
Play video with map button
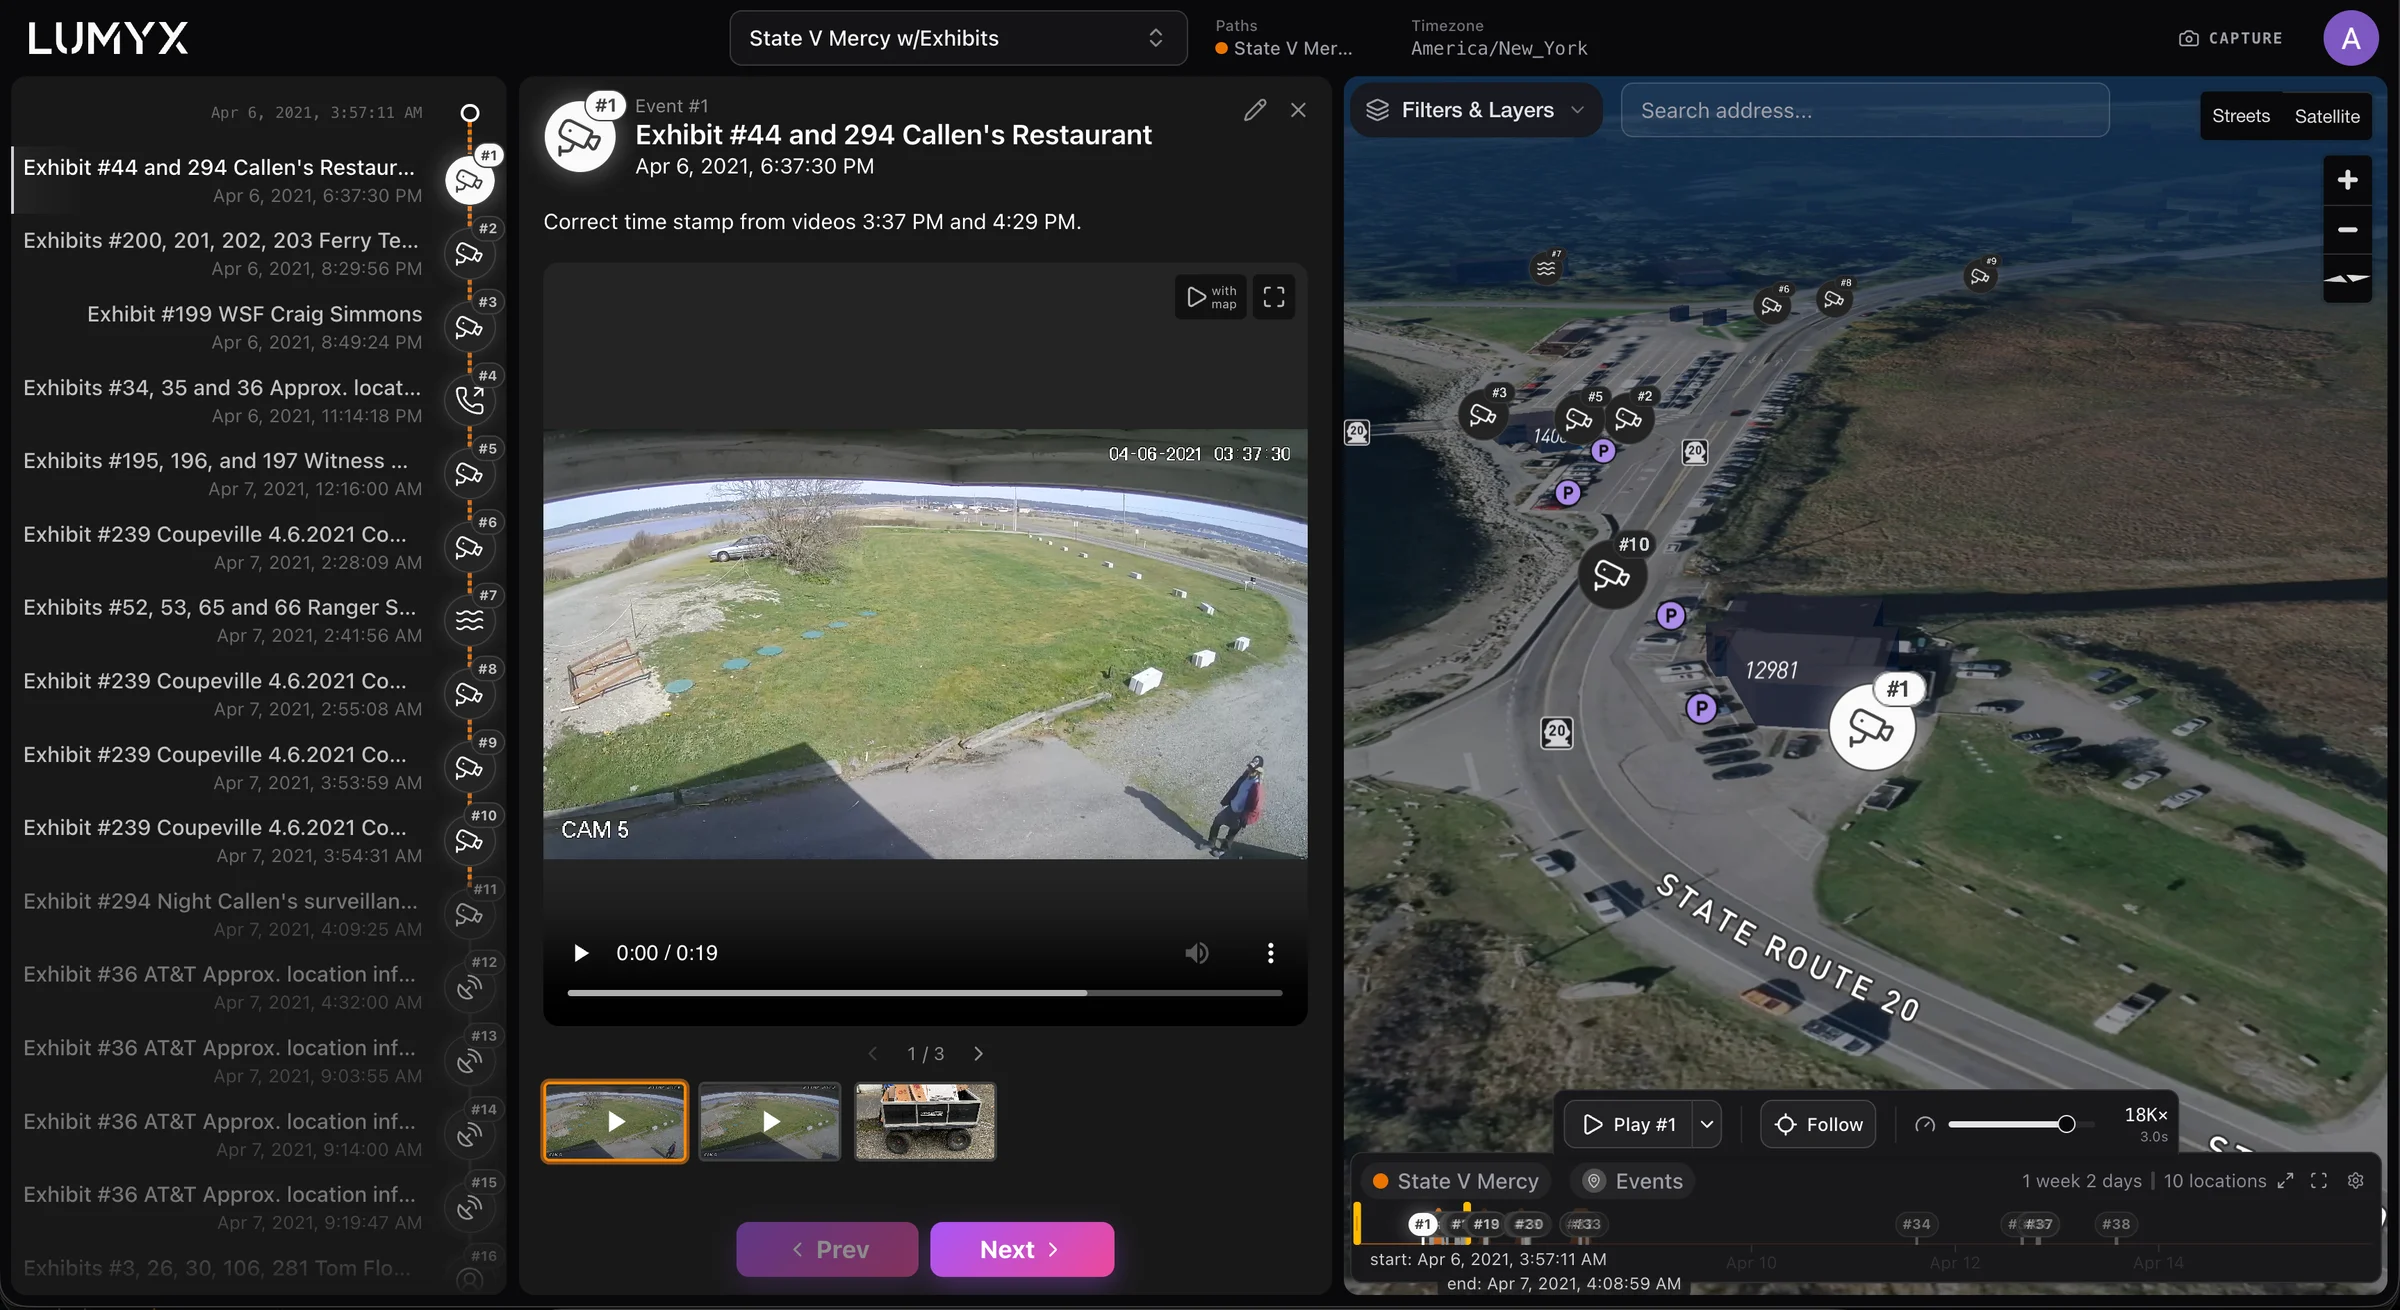click(1211, 297)
